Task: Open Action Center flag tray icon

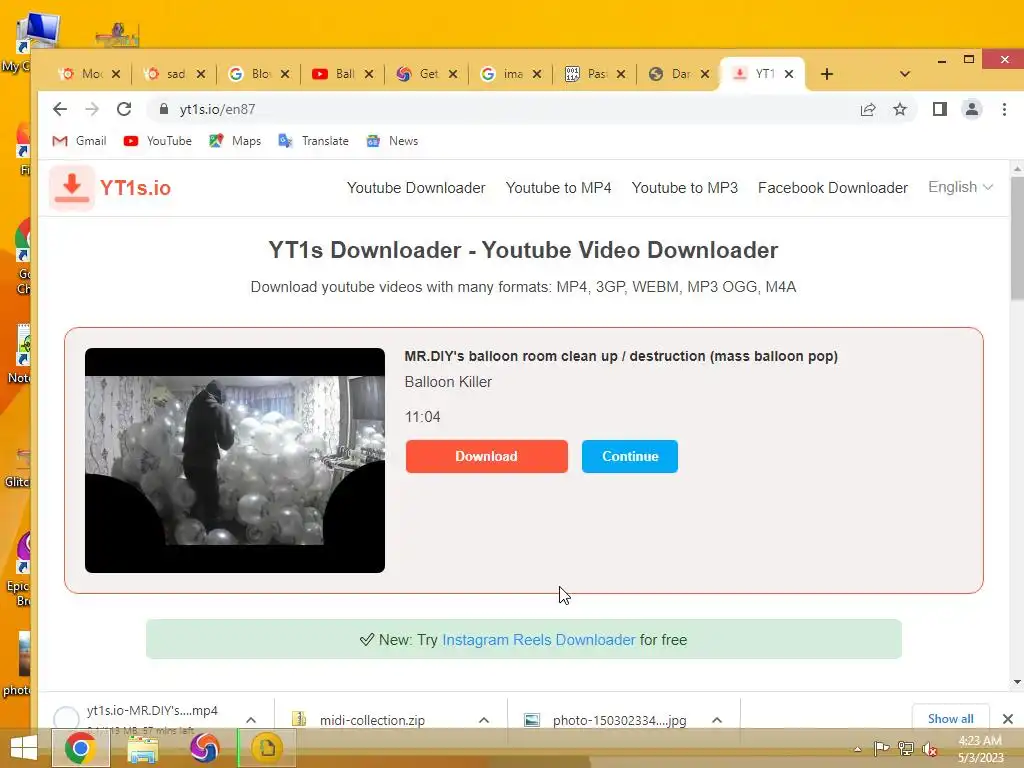Action: click(882, 748)
